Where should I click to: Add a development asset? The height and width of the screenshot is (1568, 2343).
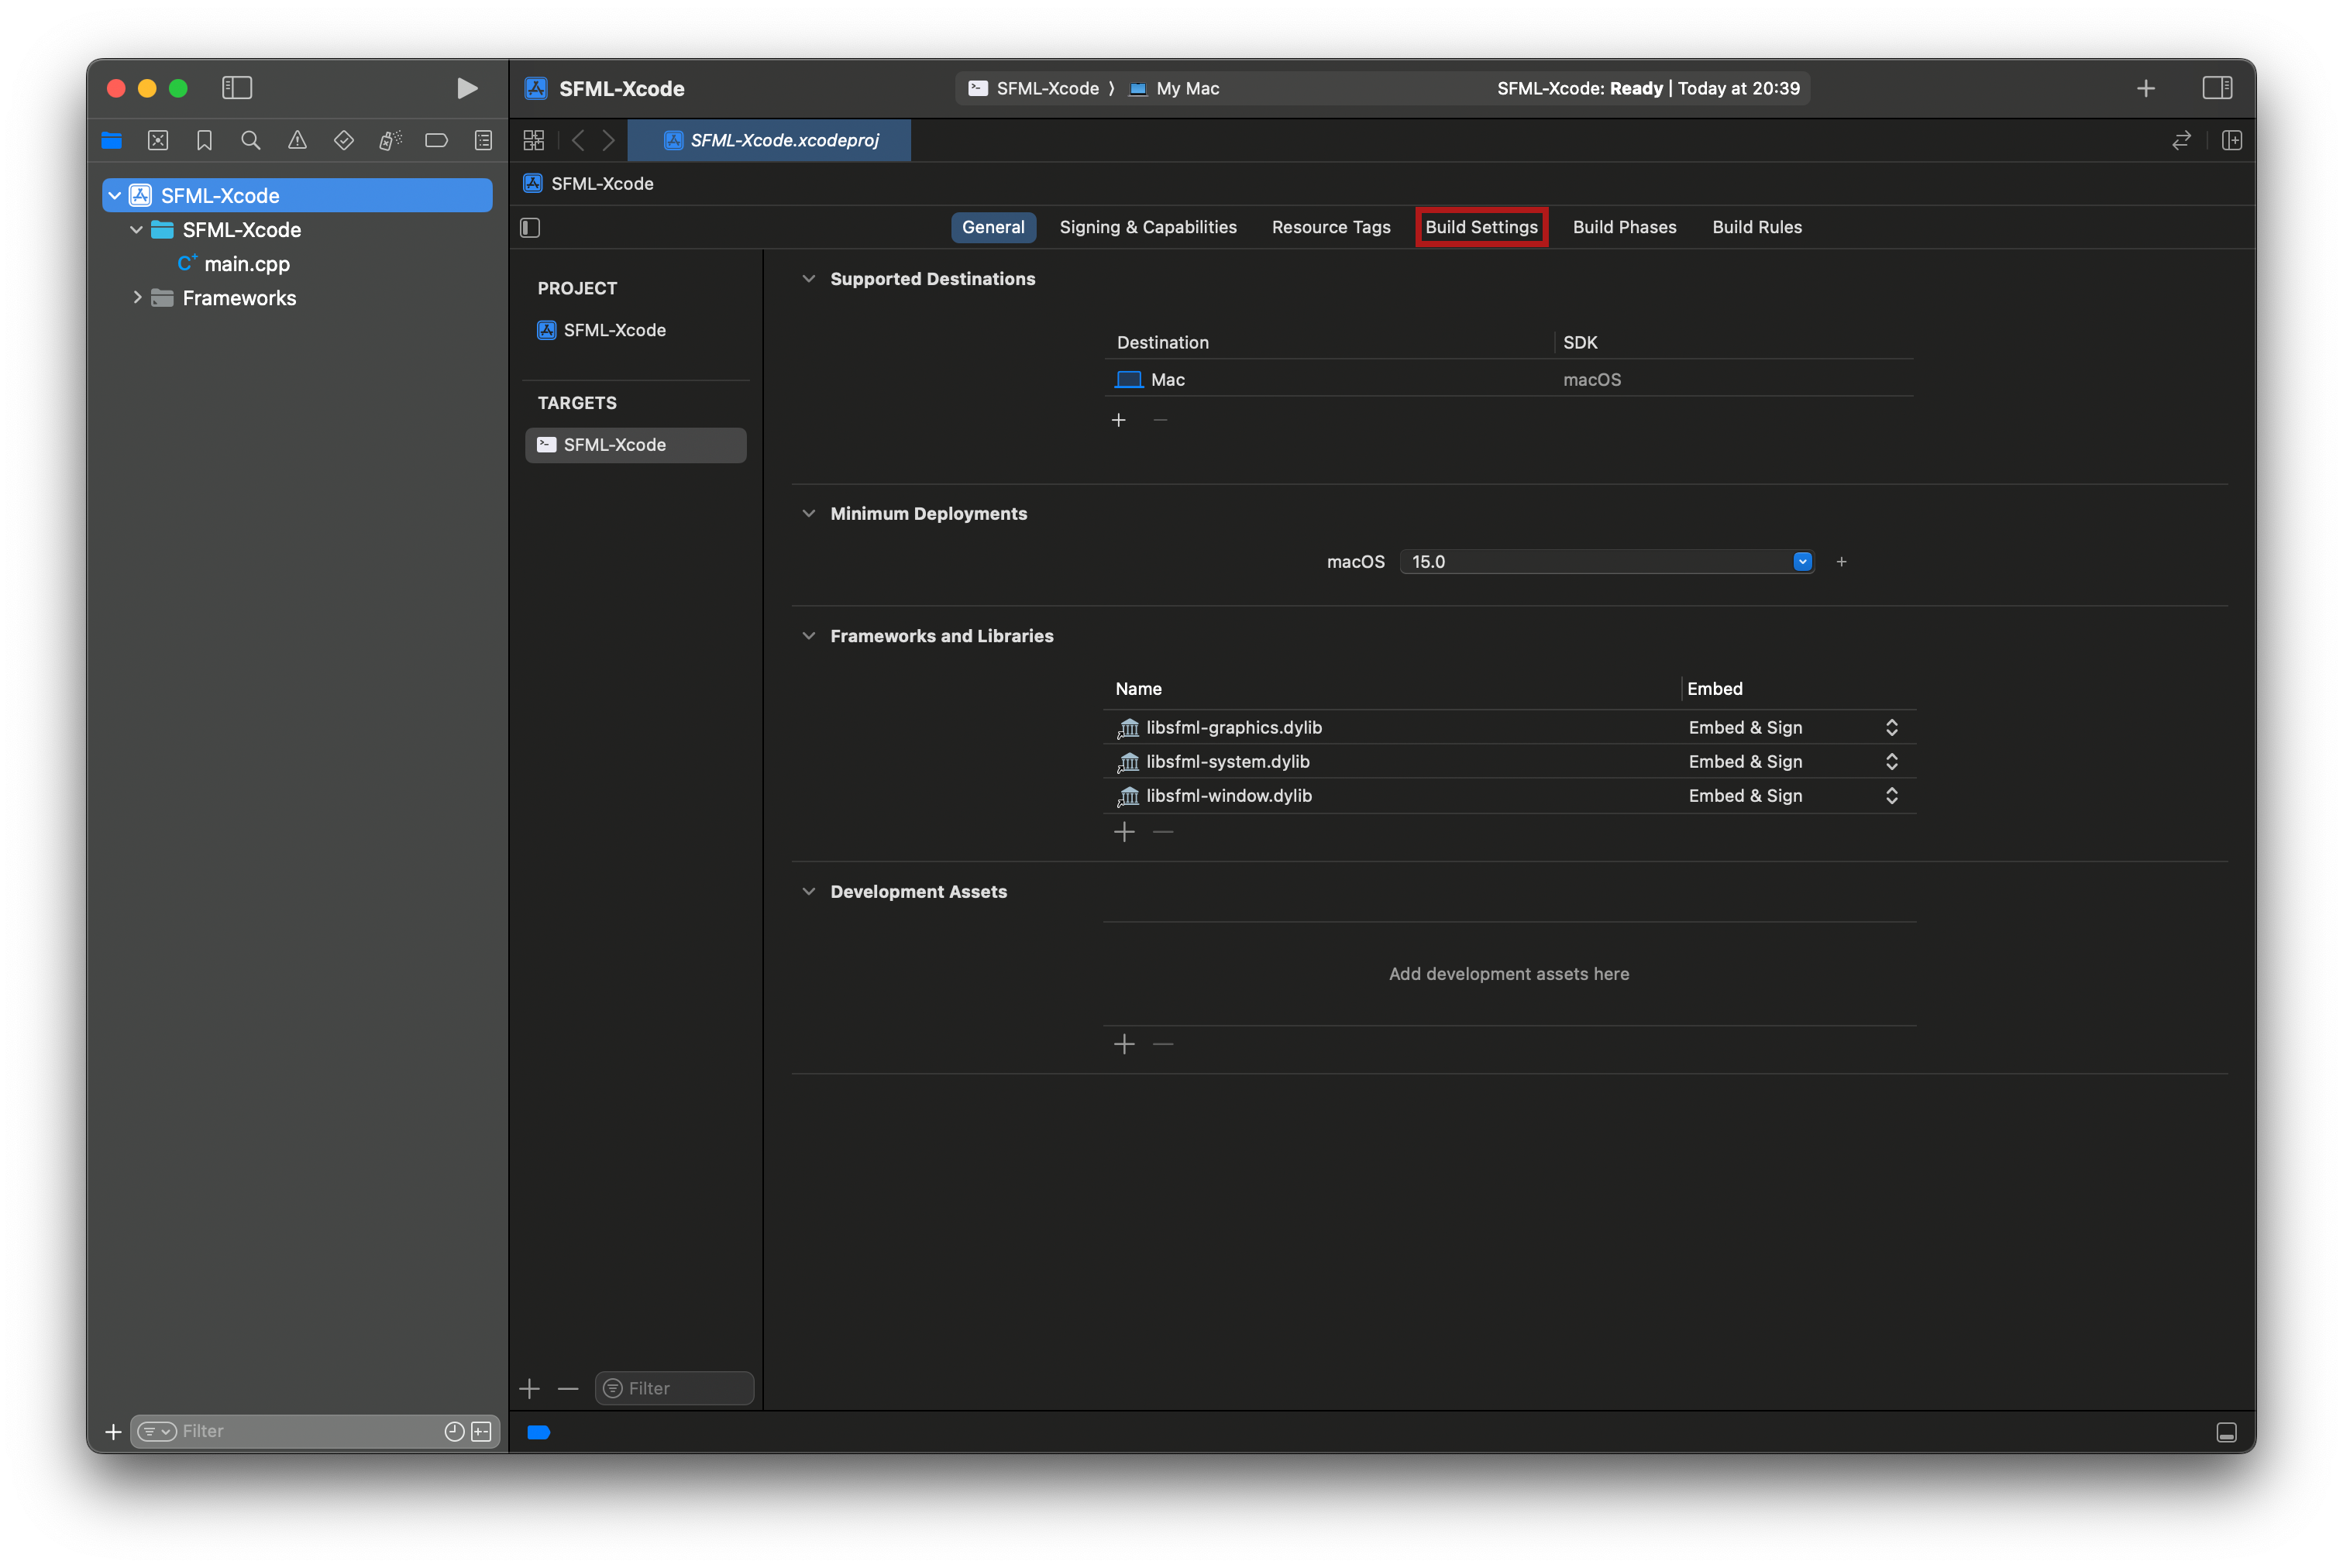1124,1044
